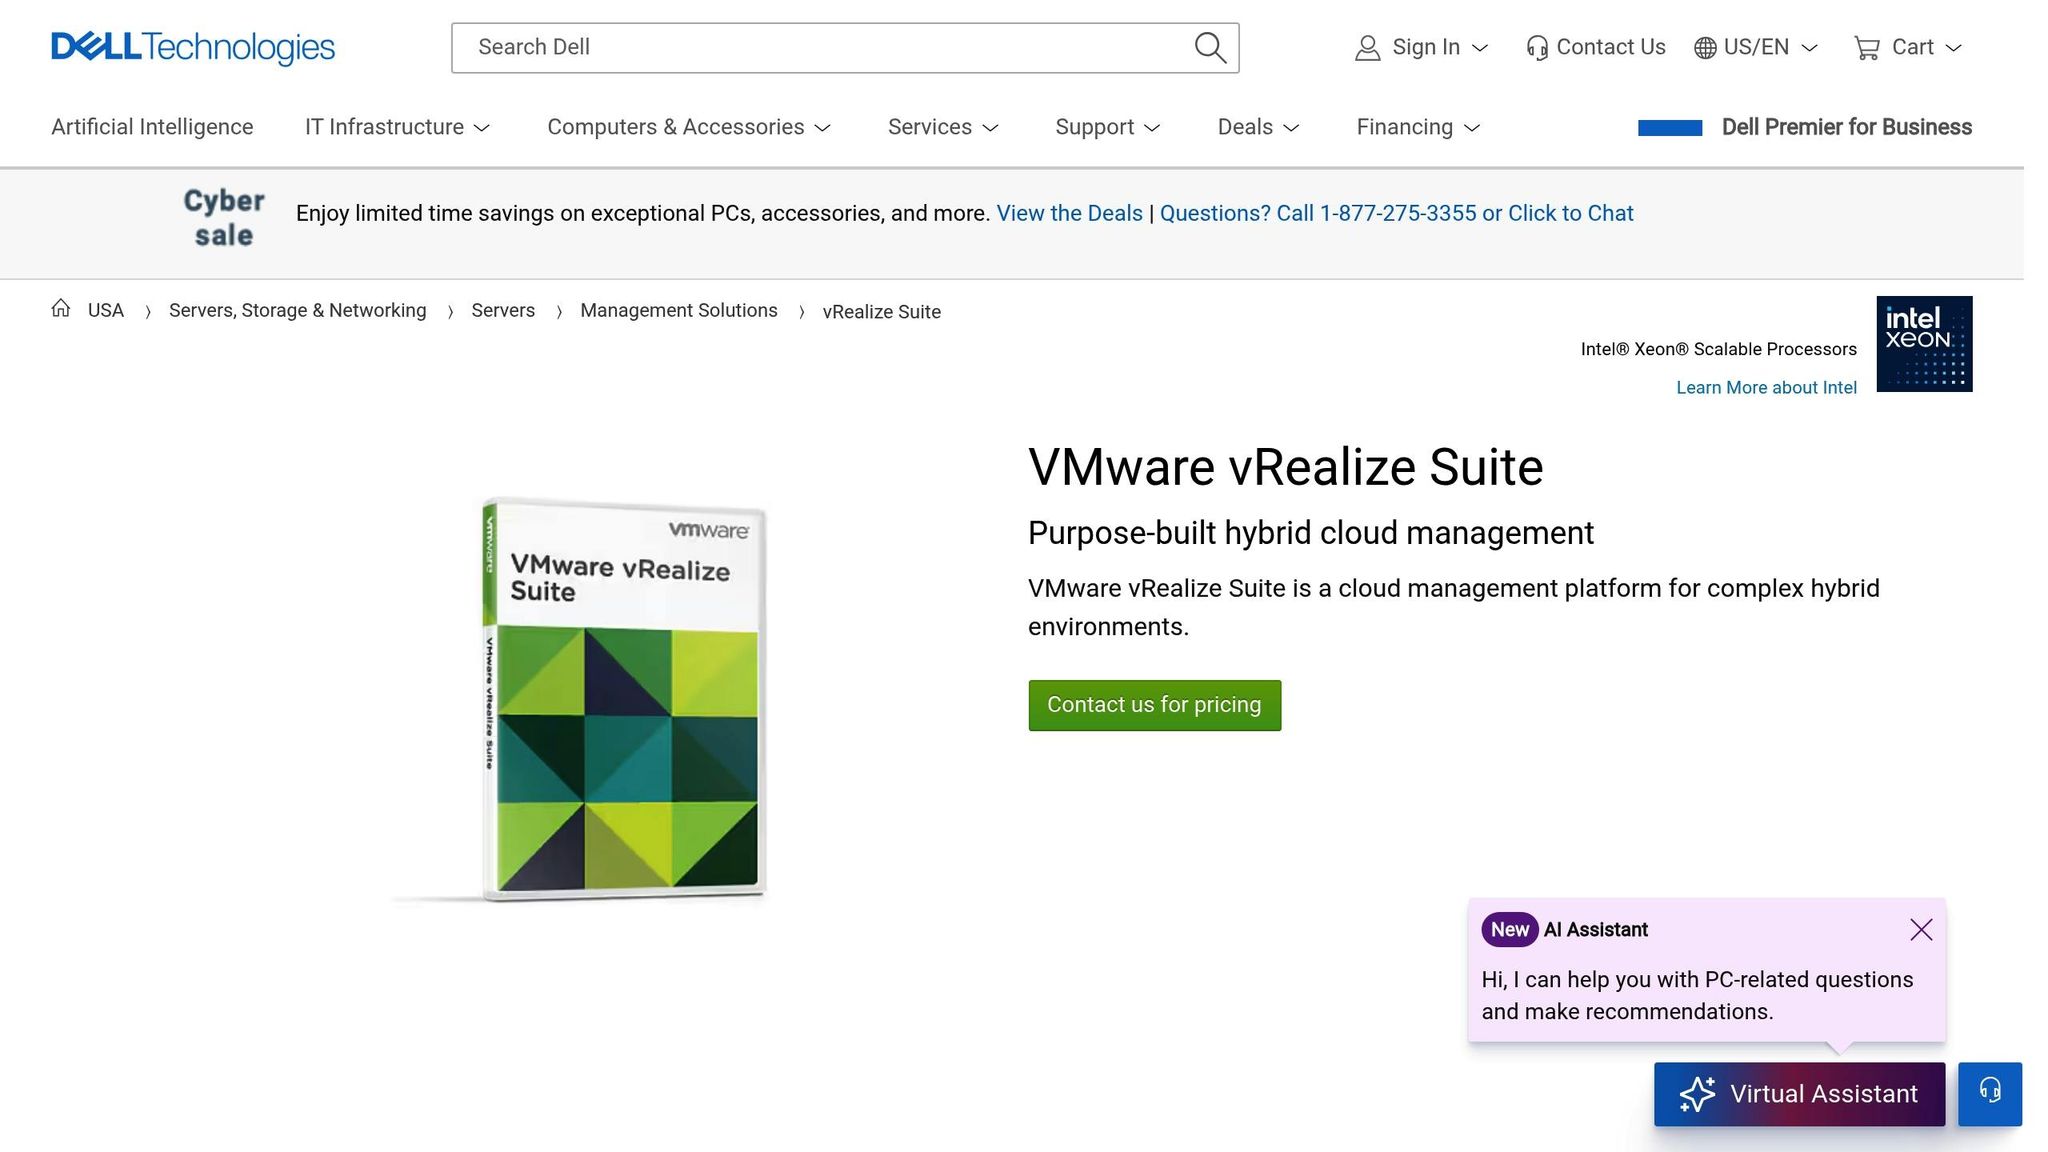Expand the Support dropdown
Screen dimensions: 2048x1152
(1095, 127)
